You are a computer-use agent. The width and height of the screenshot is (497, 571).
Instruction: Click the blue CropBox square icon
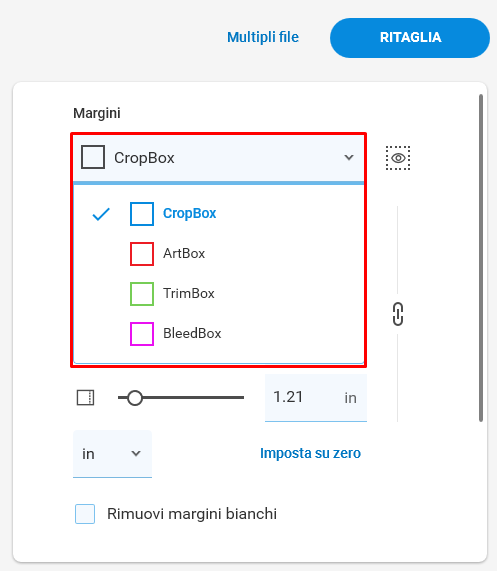[x=142, y=214]
